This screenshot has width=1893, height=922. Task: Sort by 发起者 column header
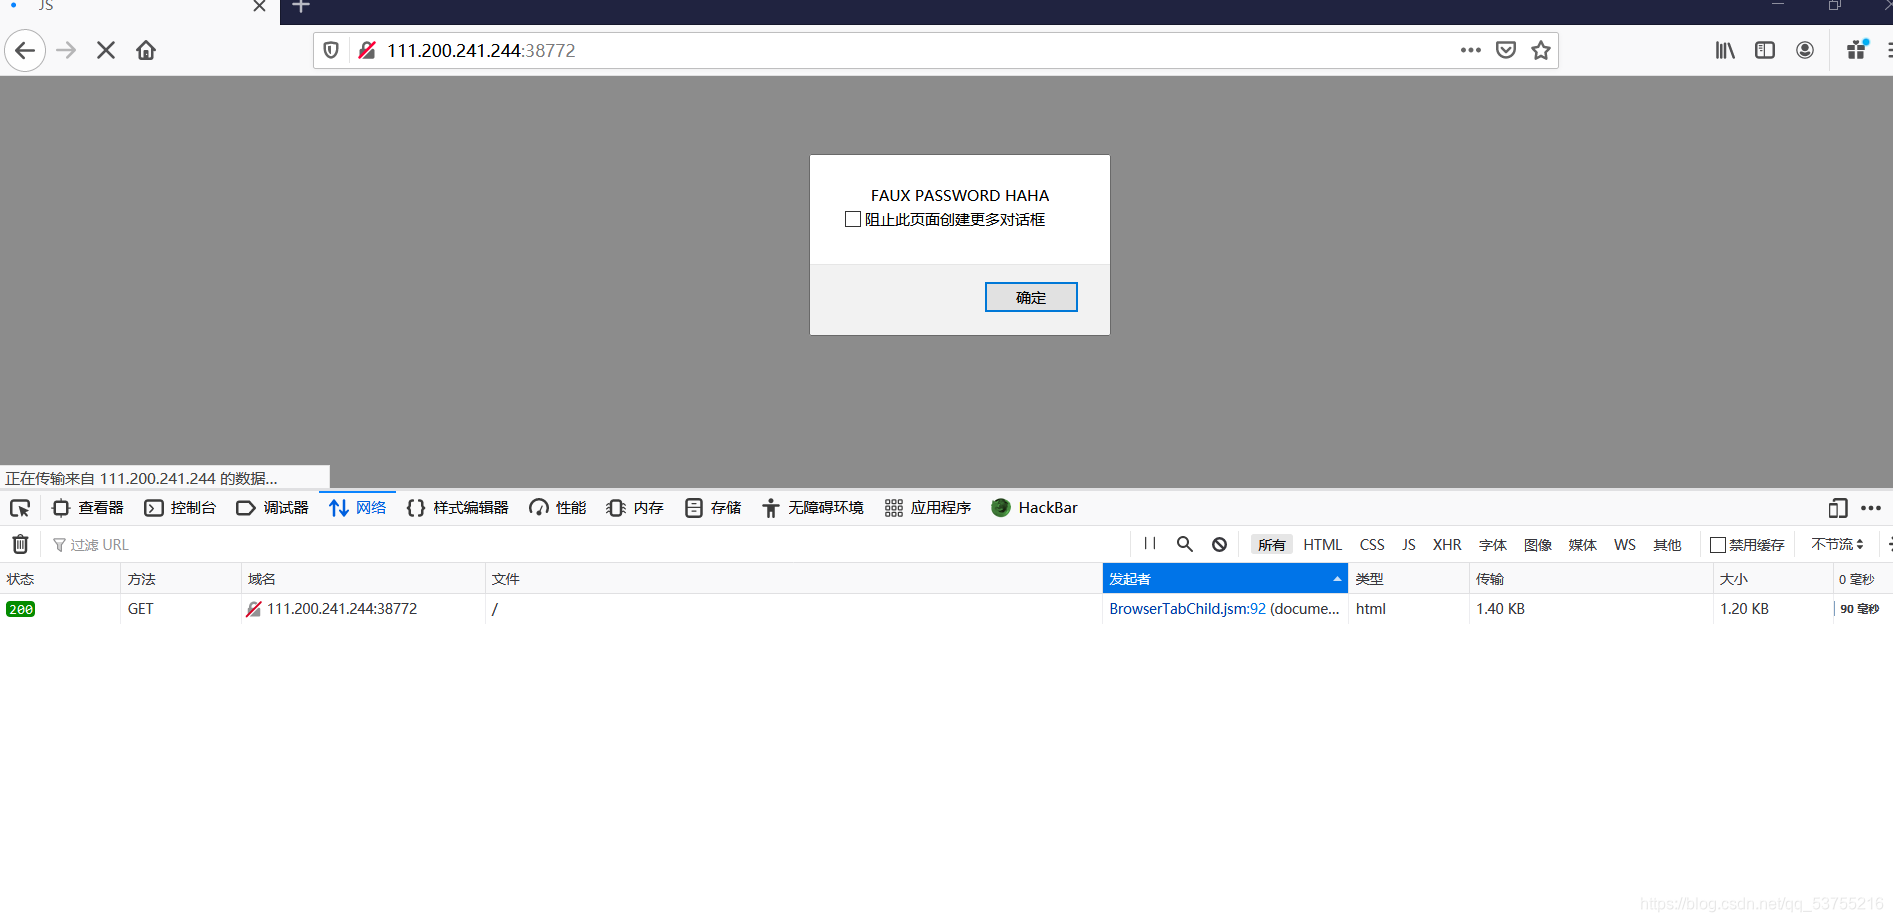(1225, 579)
